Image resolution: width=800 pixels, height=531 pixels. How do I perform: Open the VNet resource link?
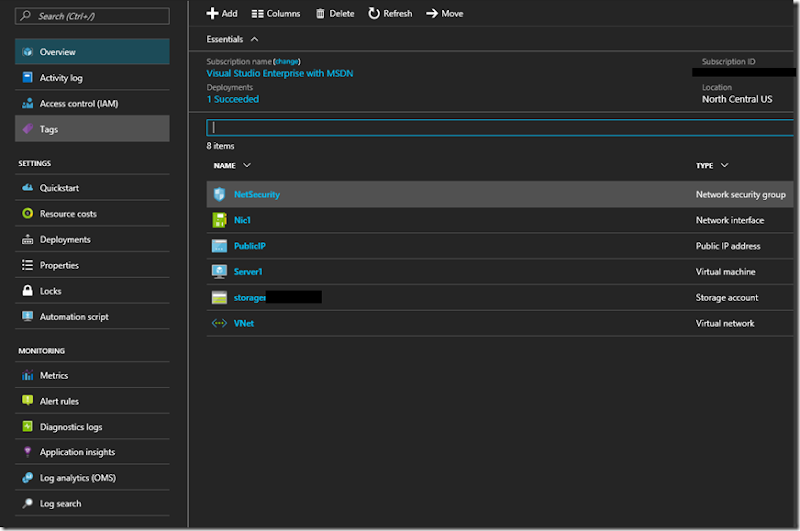click(x=243, y=323)
